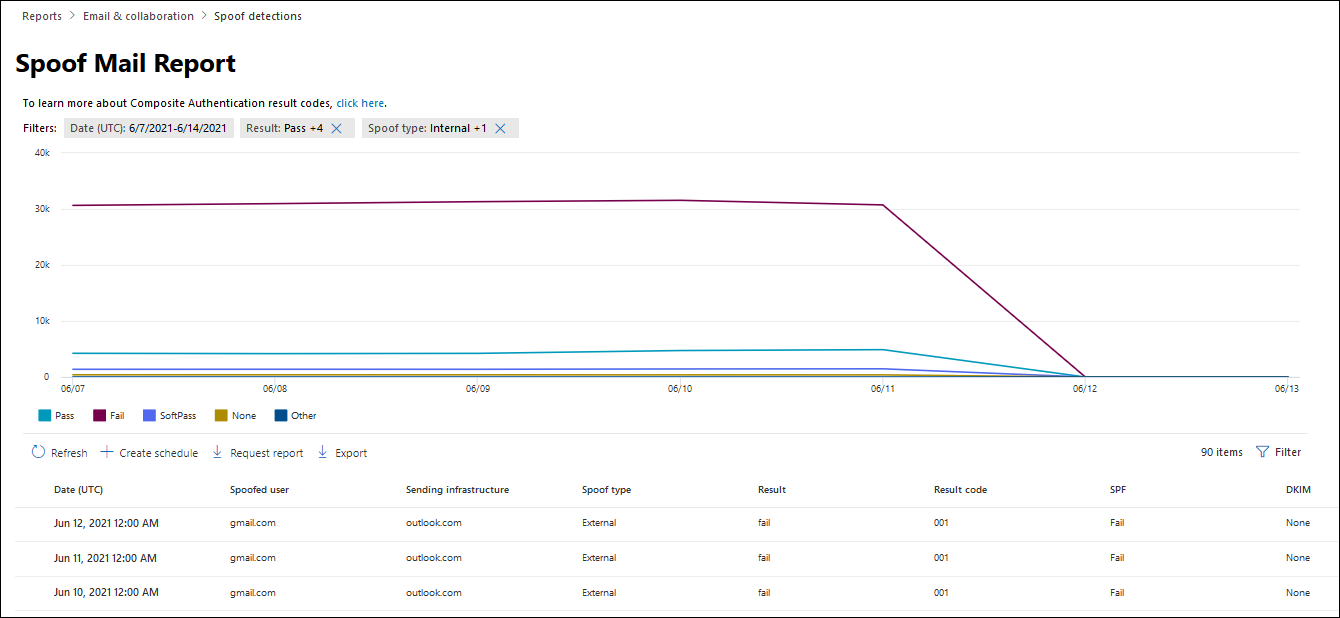Image resolution: width=1340 pixels, height=618 pixels.
Task: Go to Email & collaboration breadcrumb
Action: click(x=139, y=16)
